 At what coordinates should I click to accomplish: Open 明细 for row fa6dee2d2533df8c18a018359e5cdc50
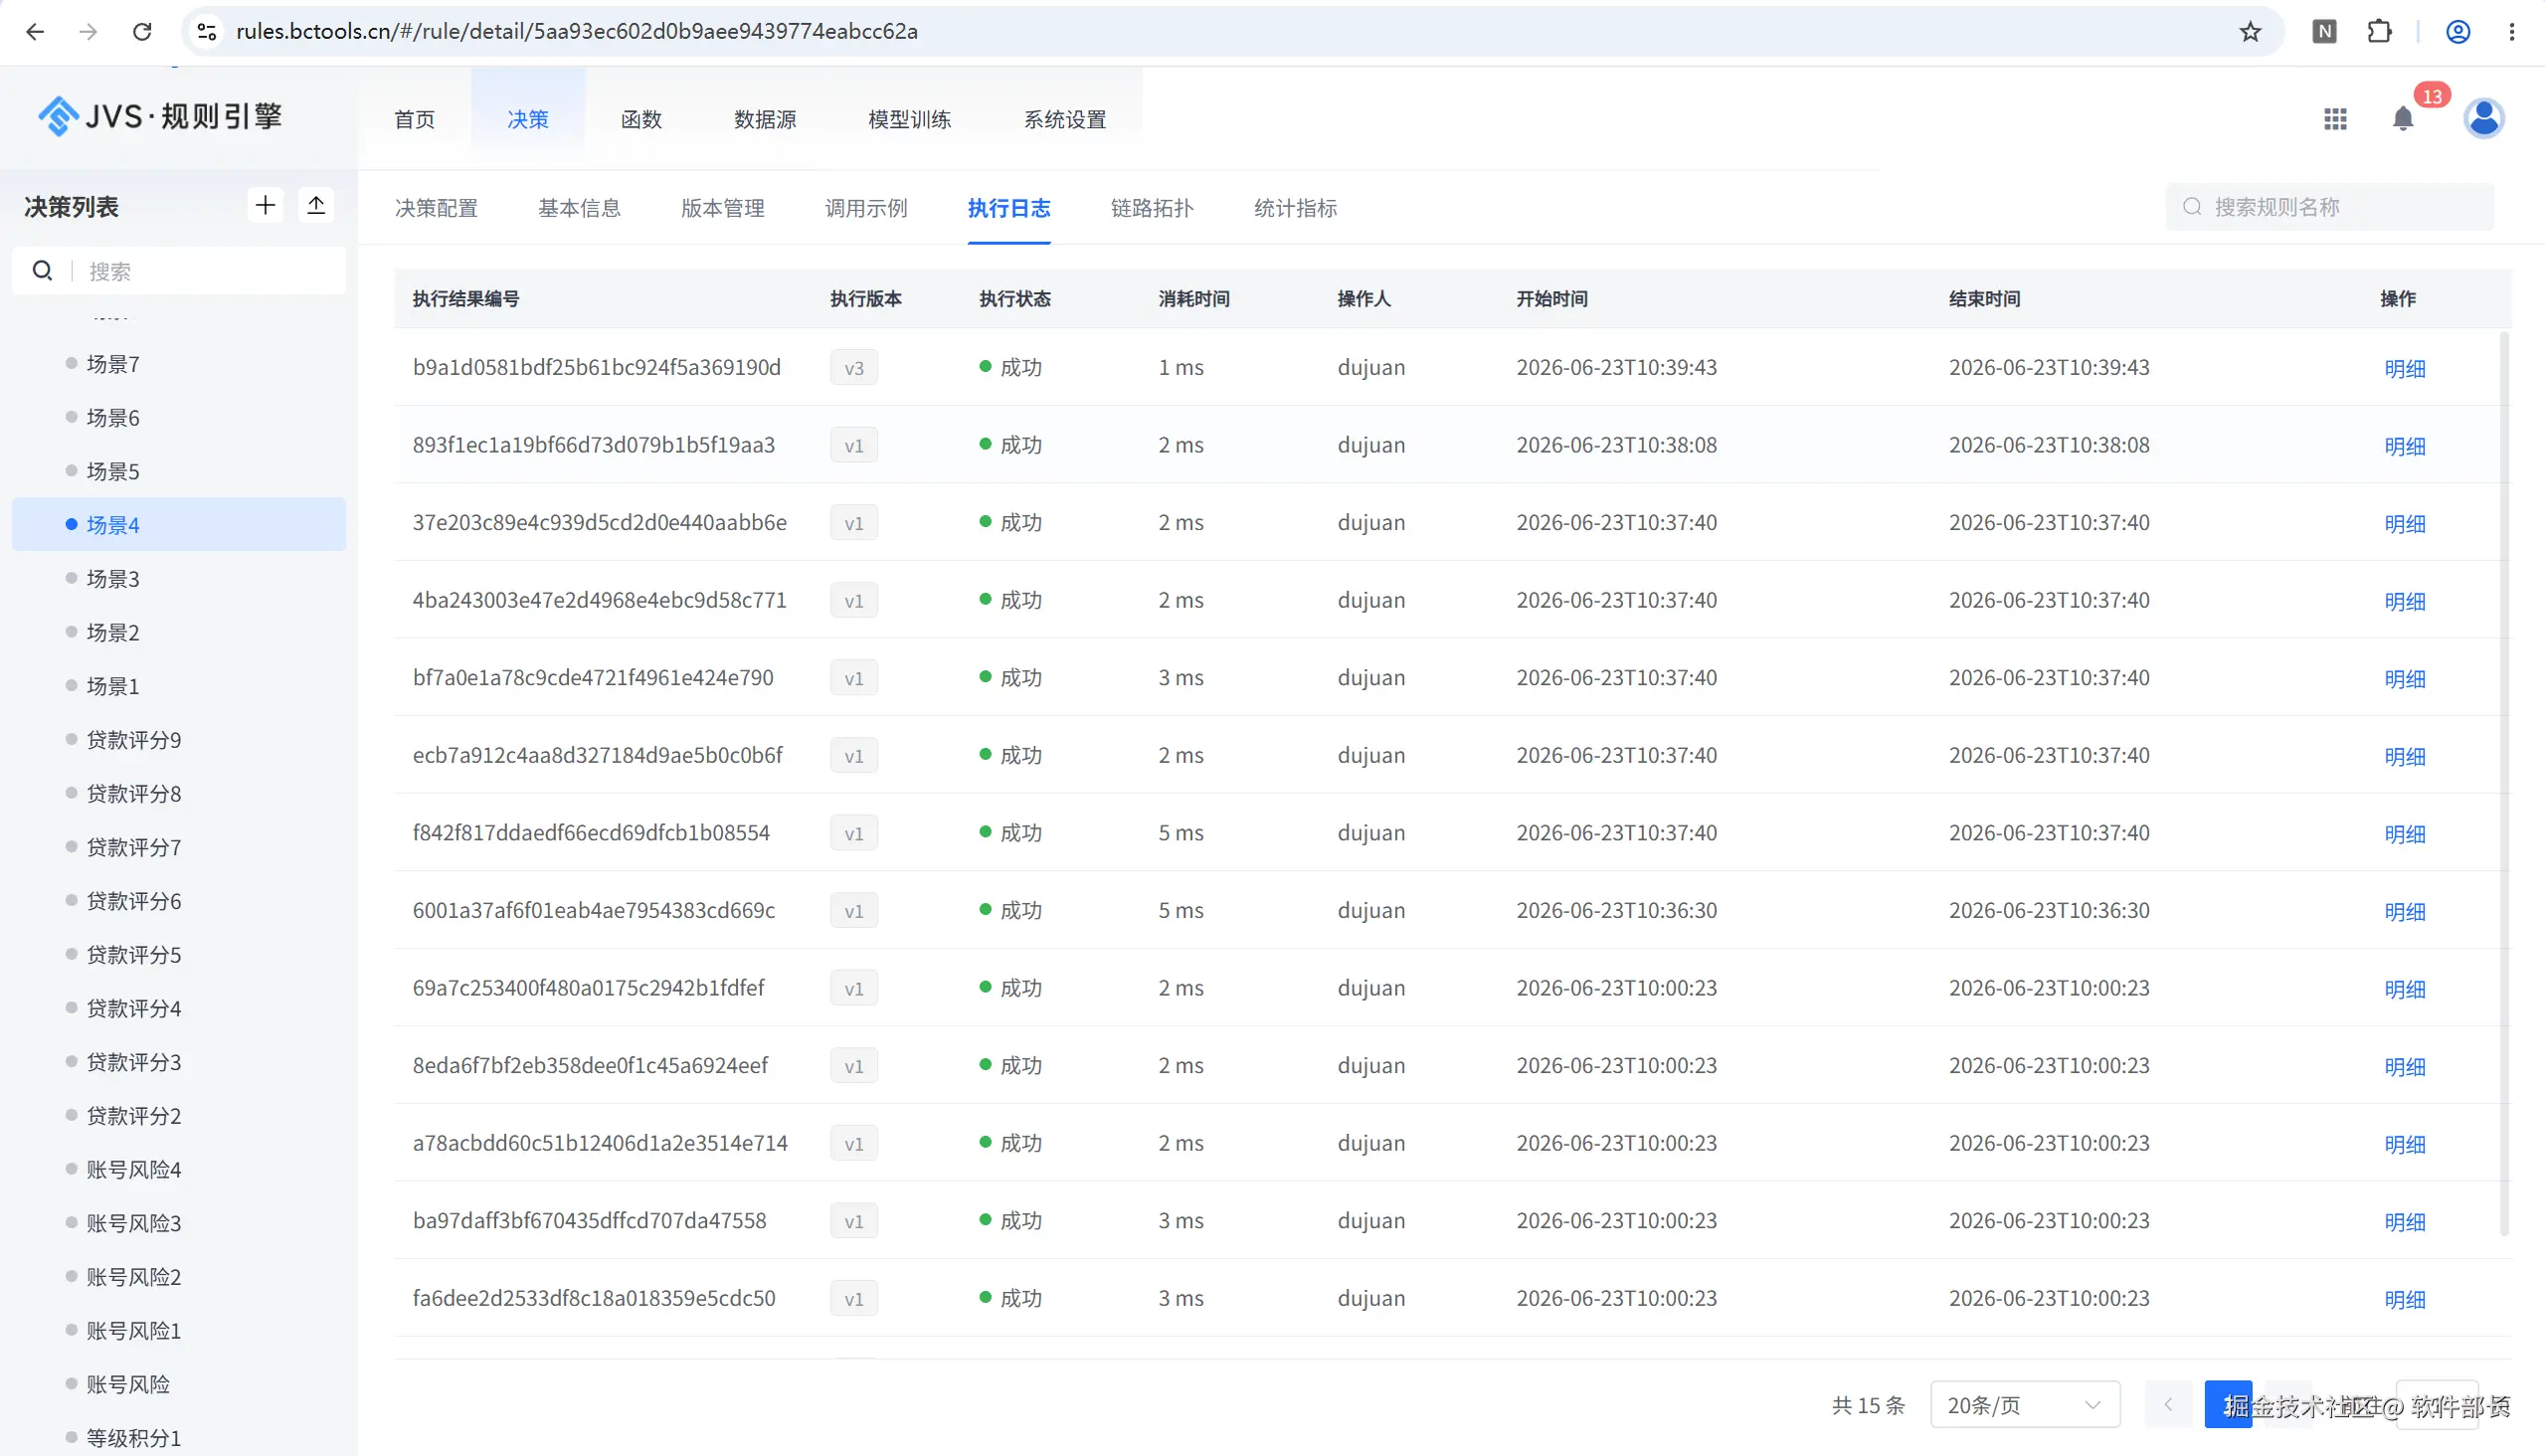click(2404, 1299)
